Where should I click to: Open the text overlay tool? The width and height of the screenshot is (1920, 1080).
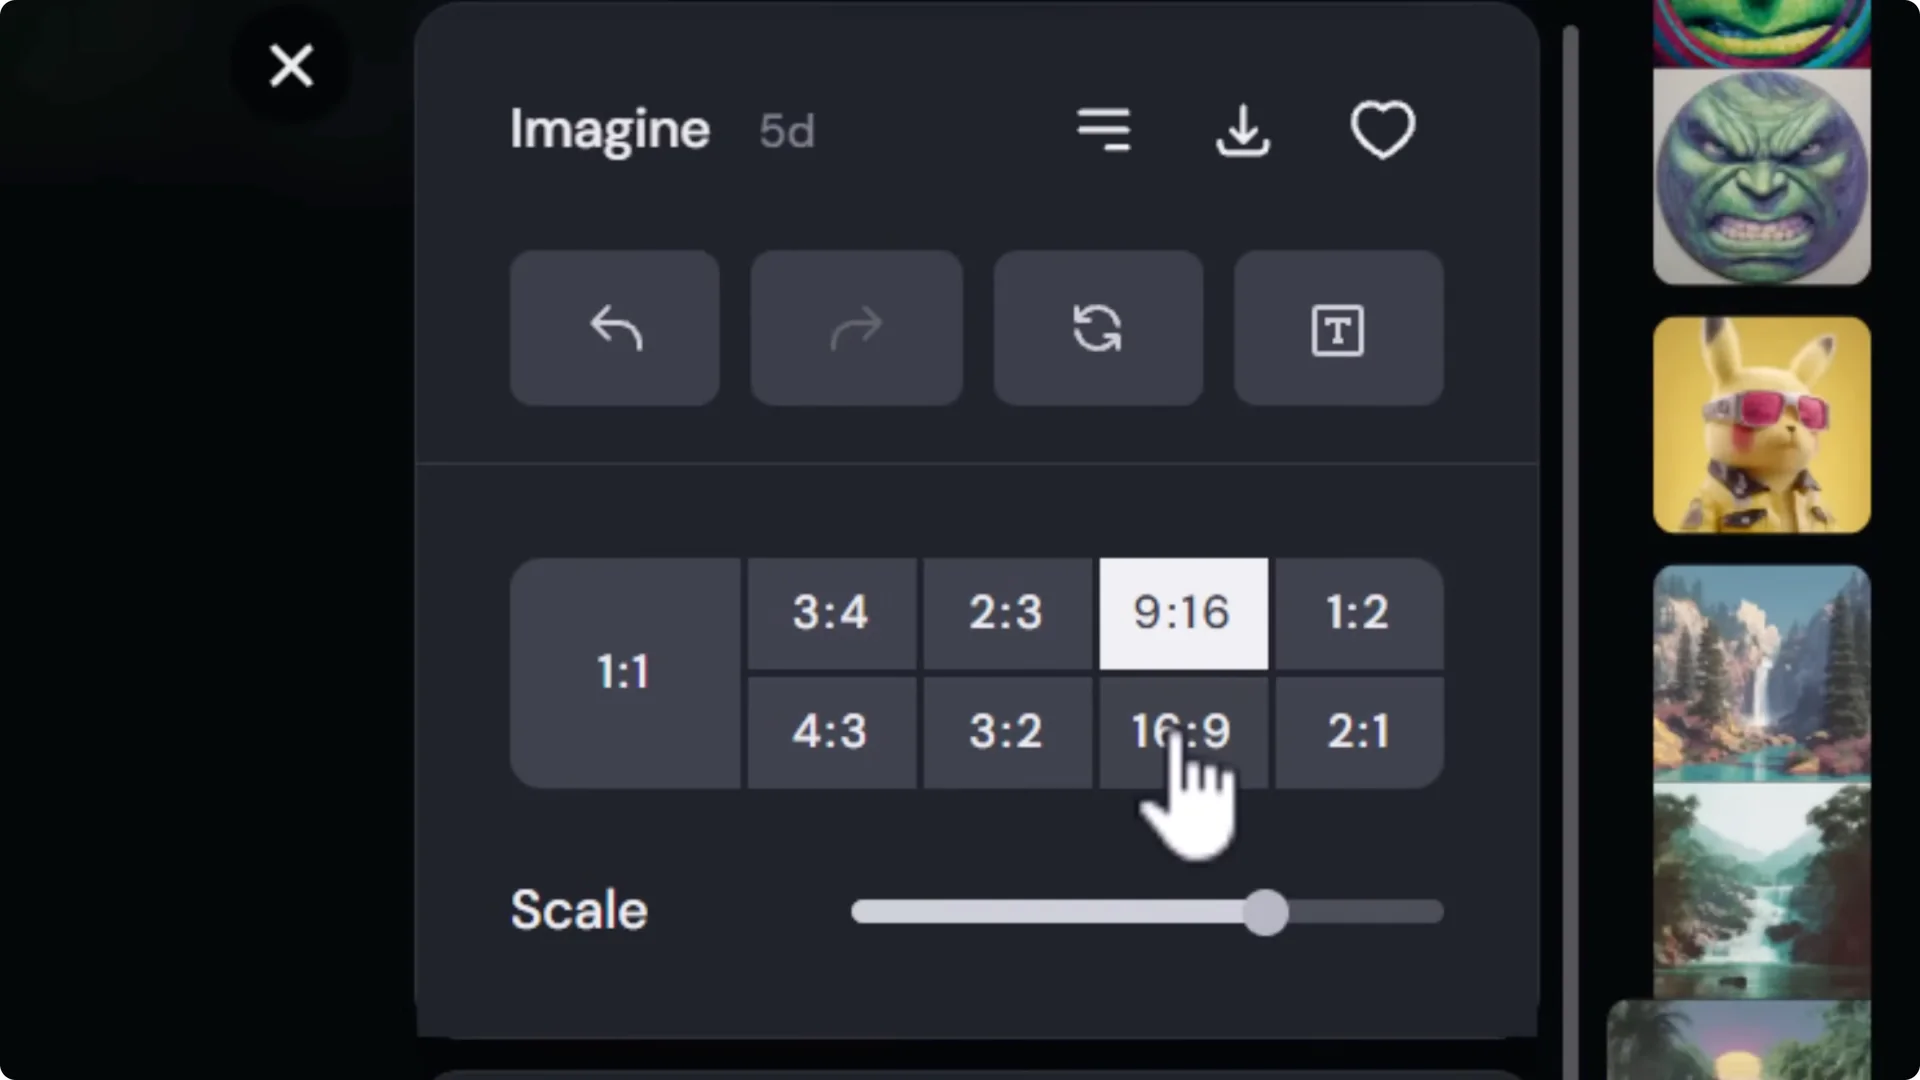click(x=1338, y=328)
